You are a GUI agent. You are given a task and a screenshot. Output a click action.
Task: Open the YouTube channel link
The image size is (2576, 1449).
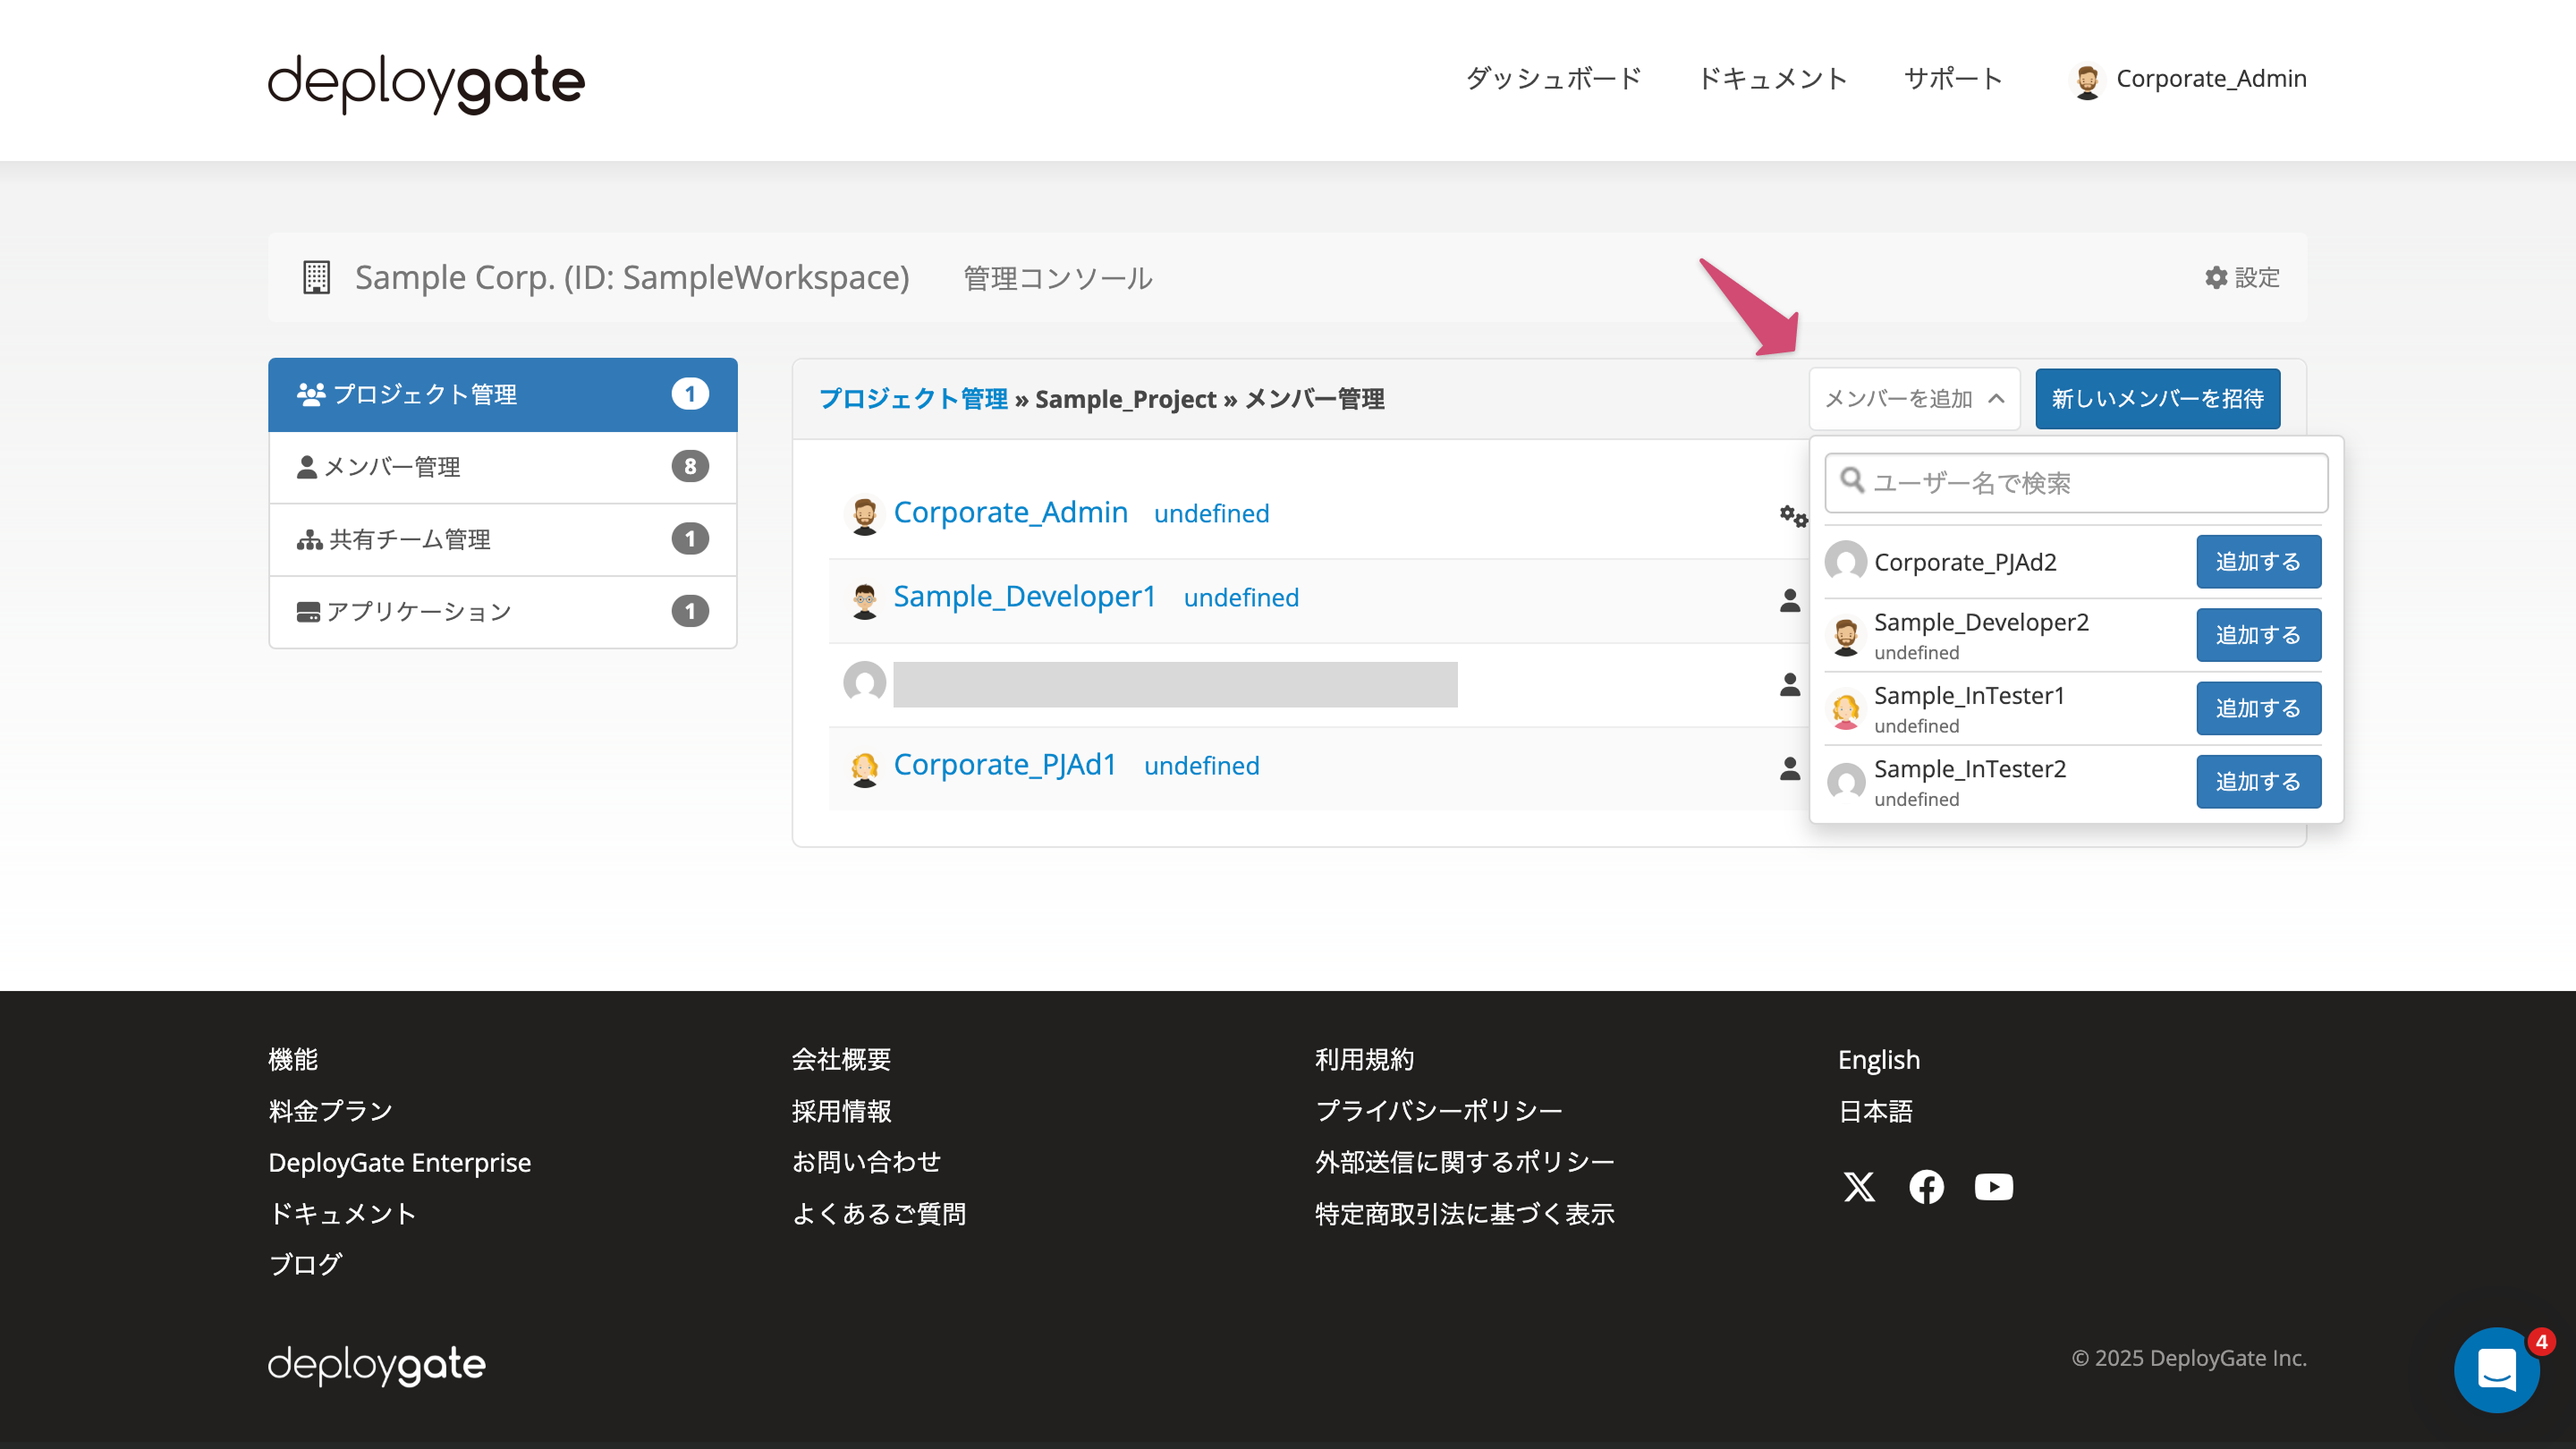1993,1187
